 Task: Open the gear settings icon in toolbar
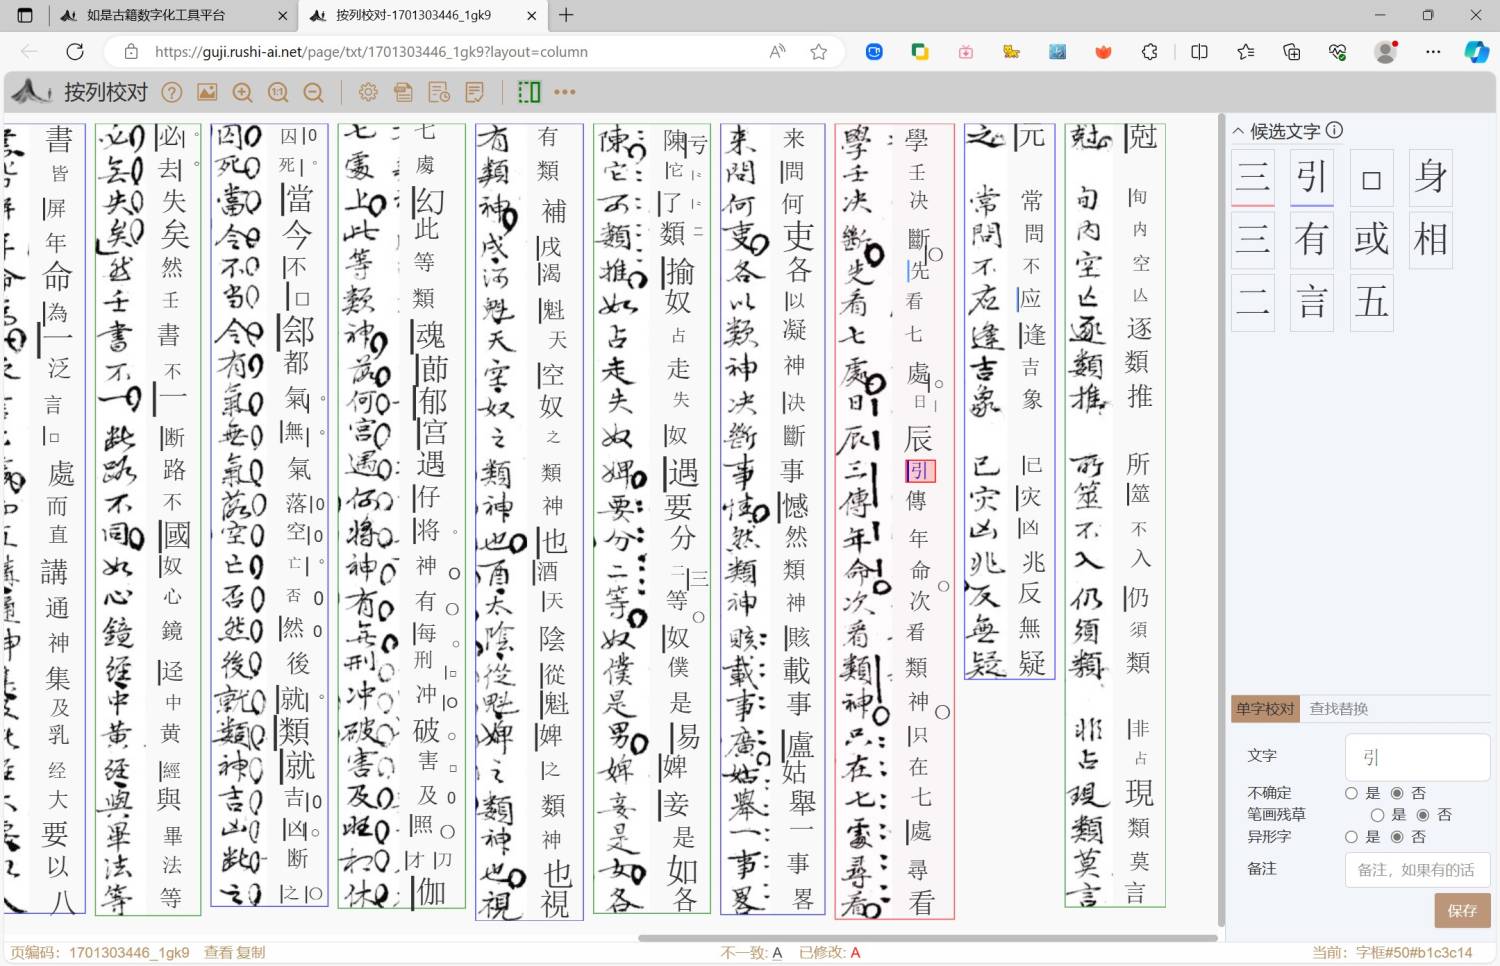point(368,92)
